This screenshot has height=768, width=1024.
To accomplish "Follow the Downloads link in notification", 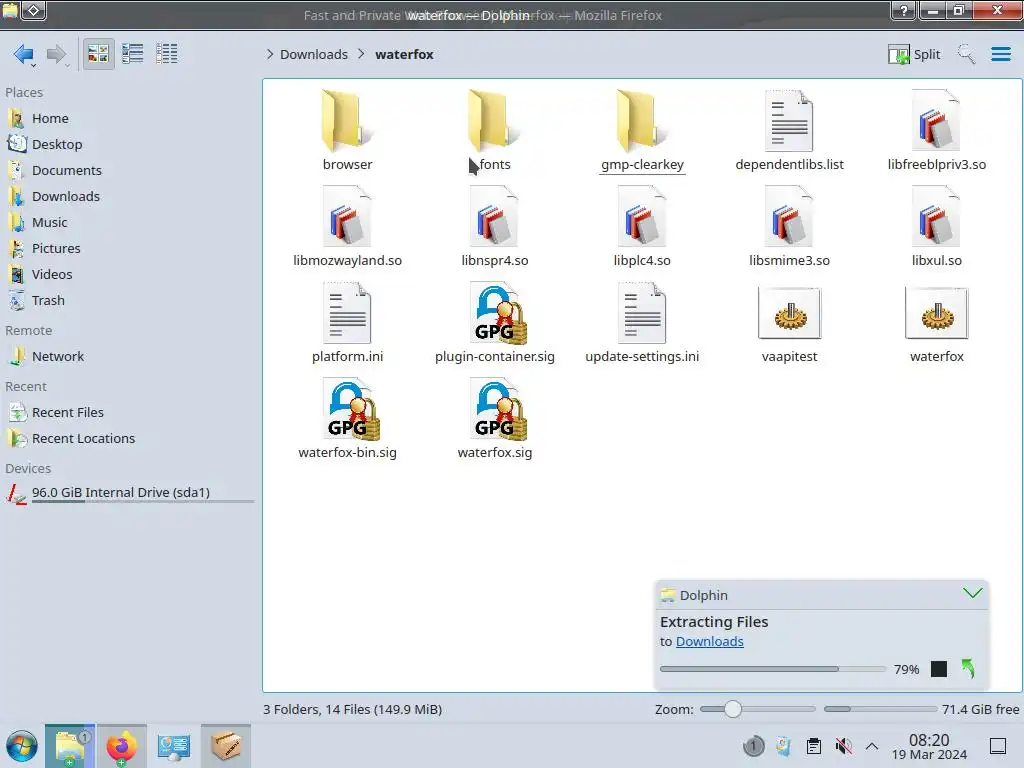I will 709,641.
